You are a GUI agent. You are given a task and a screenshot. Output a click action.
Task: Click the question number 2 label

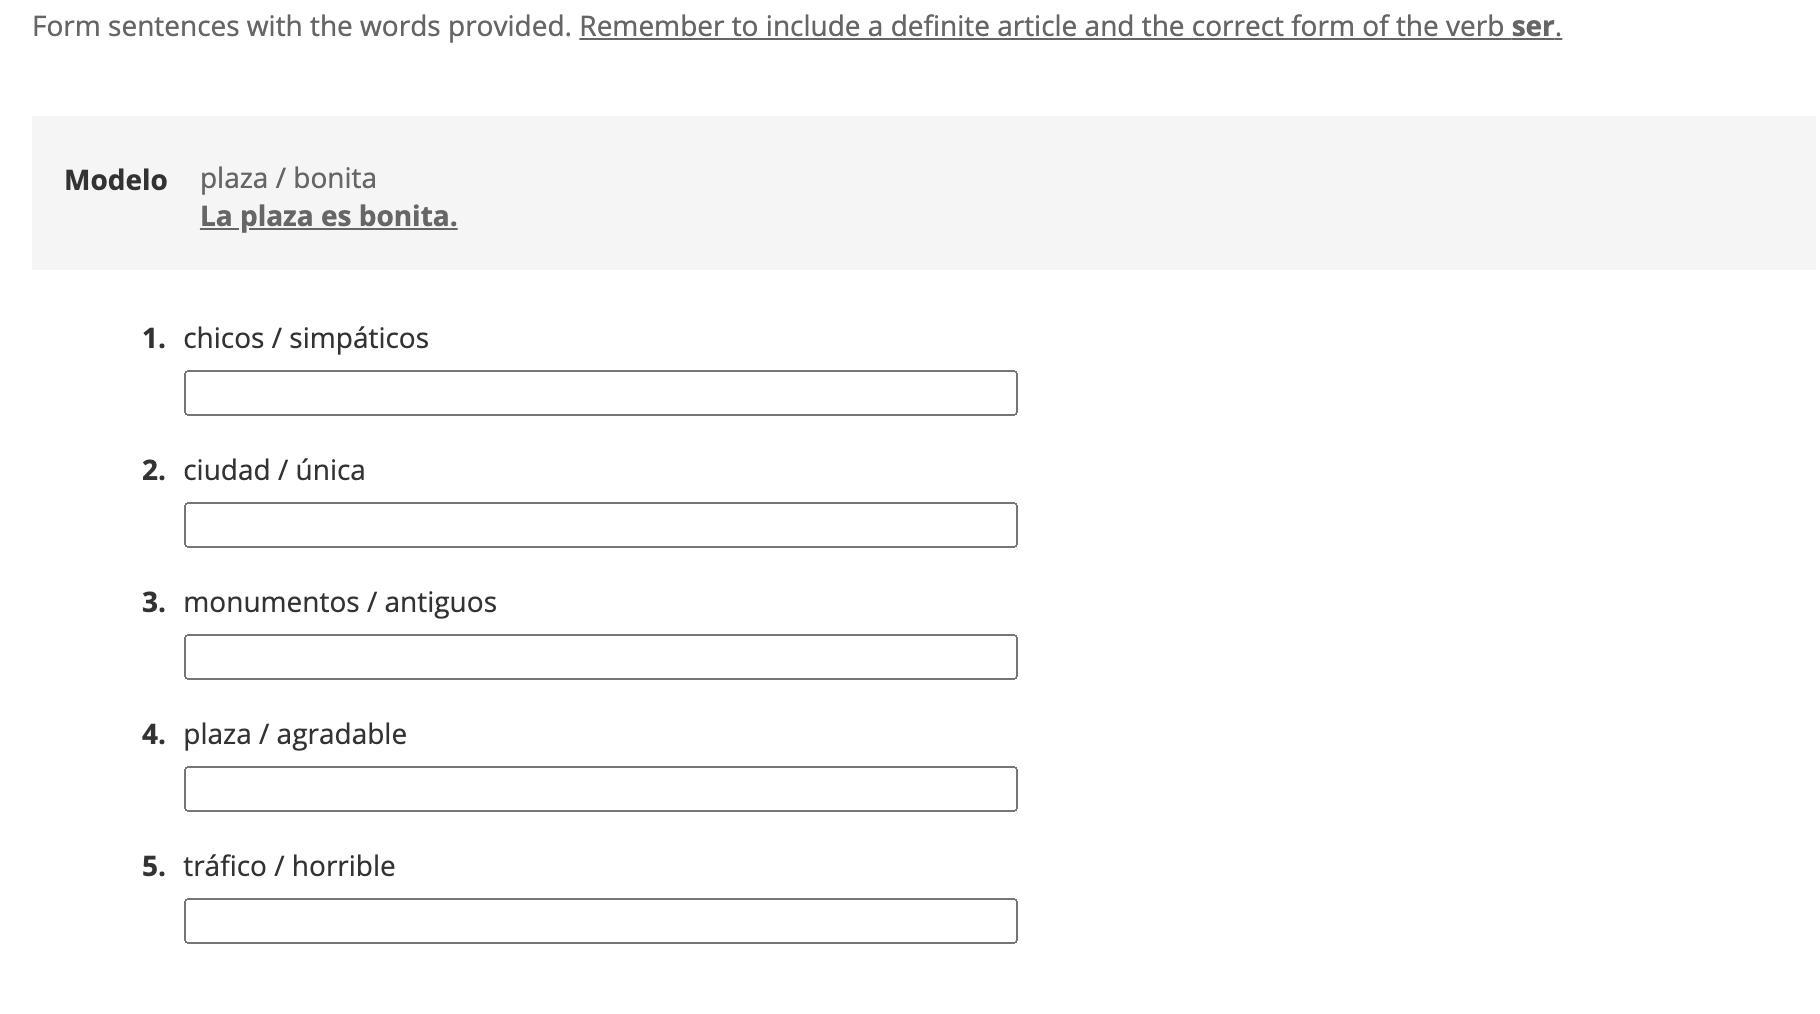153,470
